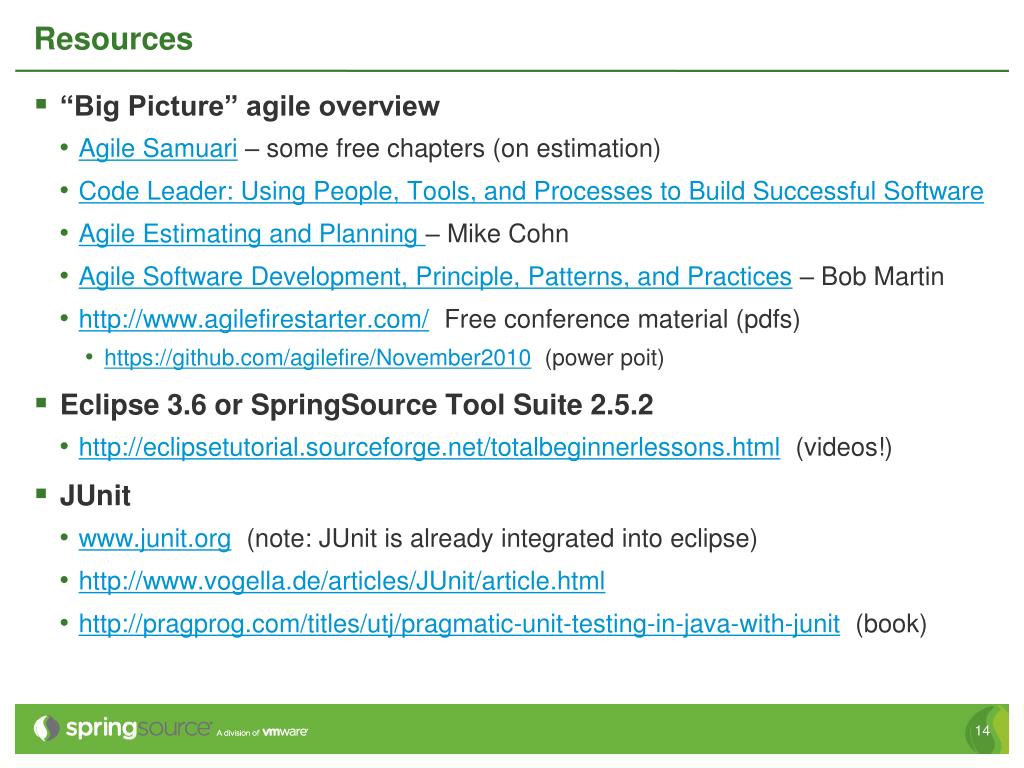Open the Code Leader book link

[x=531, y=191]
